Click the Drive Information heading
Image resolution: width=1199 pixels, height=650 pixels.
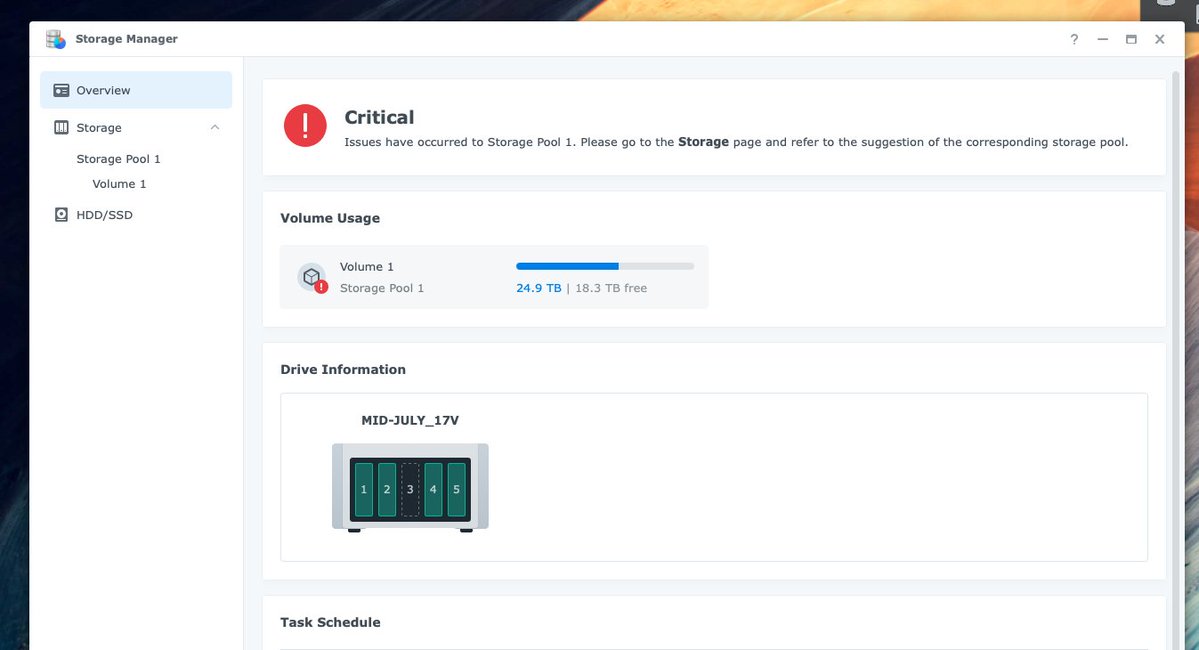[343, 369]
